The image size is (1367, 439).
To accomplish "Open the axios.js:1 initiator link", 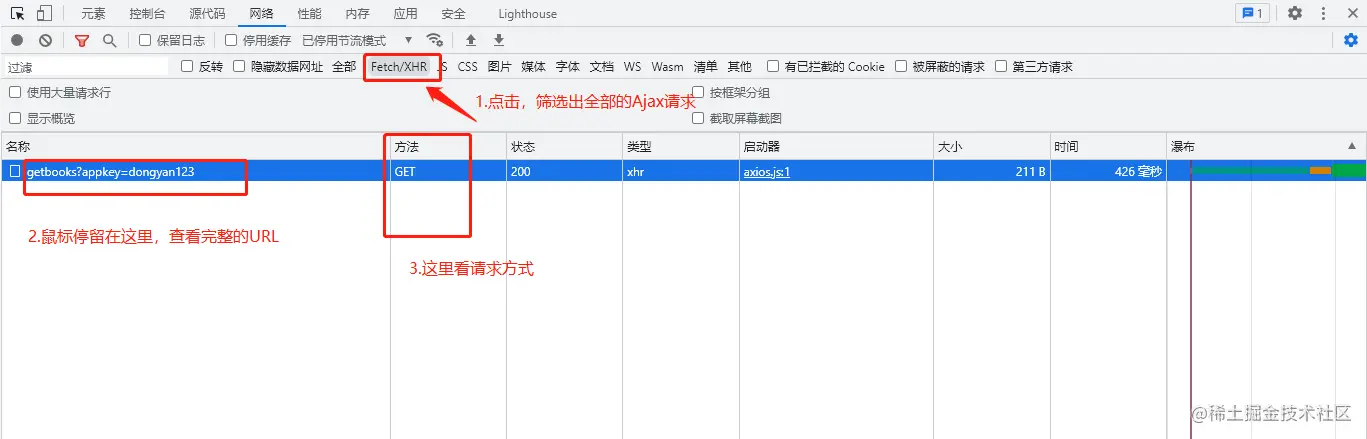I will point(767,171).
